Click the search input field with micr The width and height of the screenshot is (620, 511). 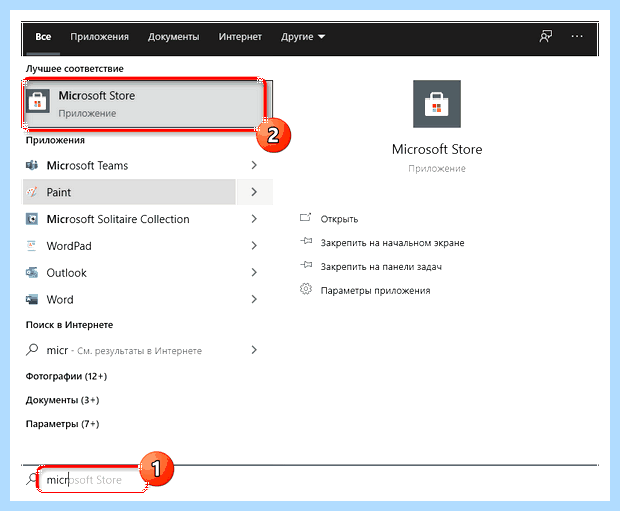pos(92,480)
